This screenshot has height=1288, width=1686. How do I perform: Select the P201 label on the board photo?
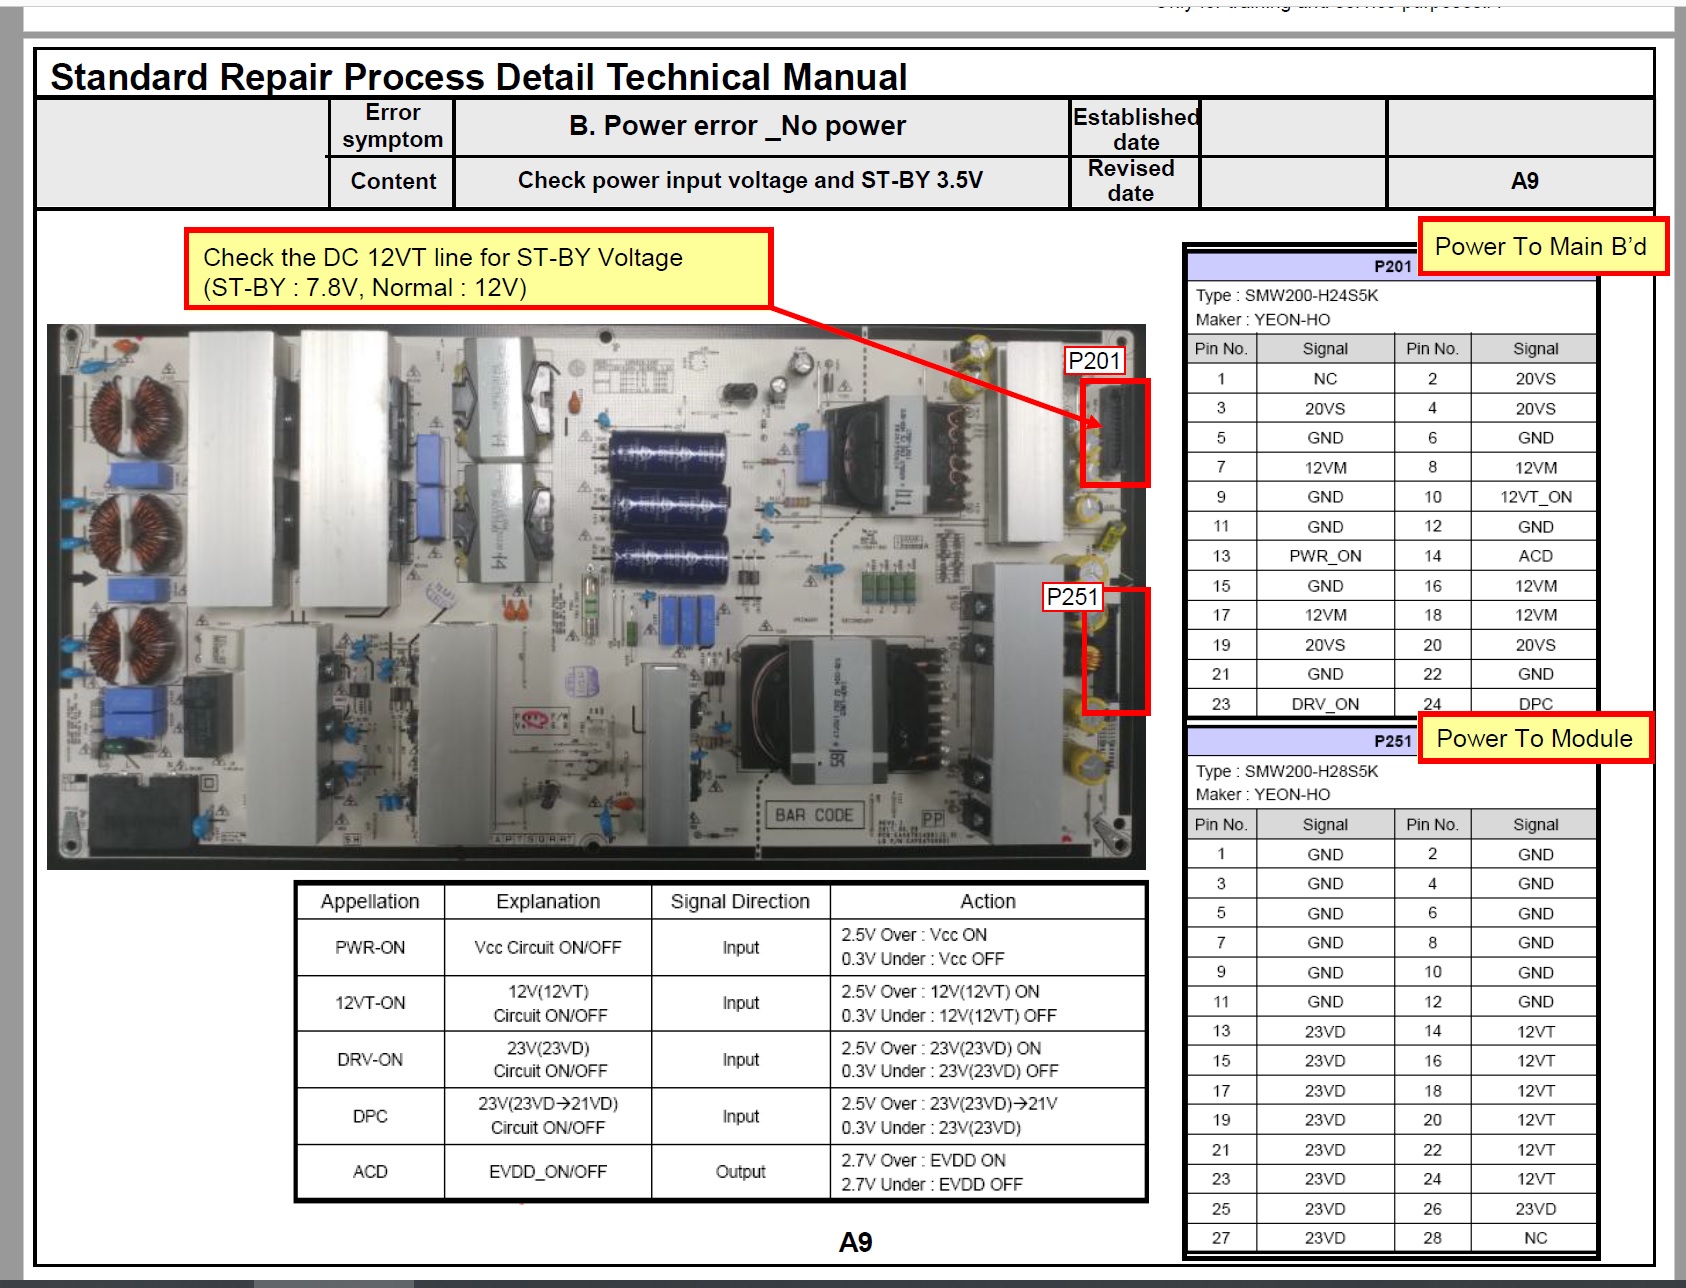coord(1094,361)
